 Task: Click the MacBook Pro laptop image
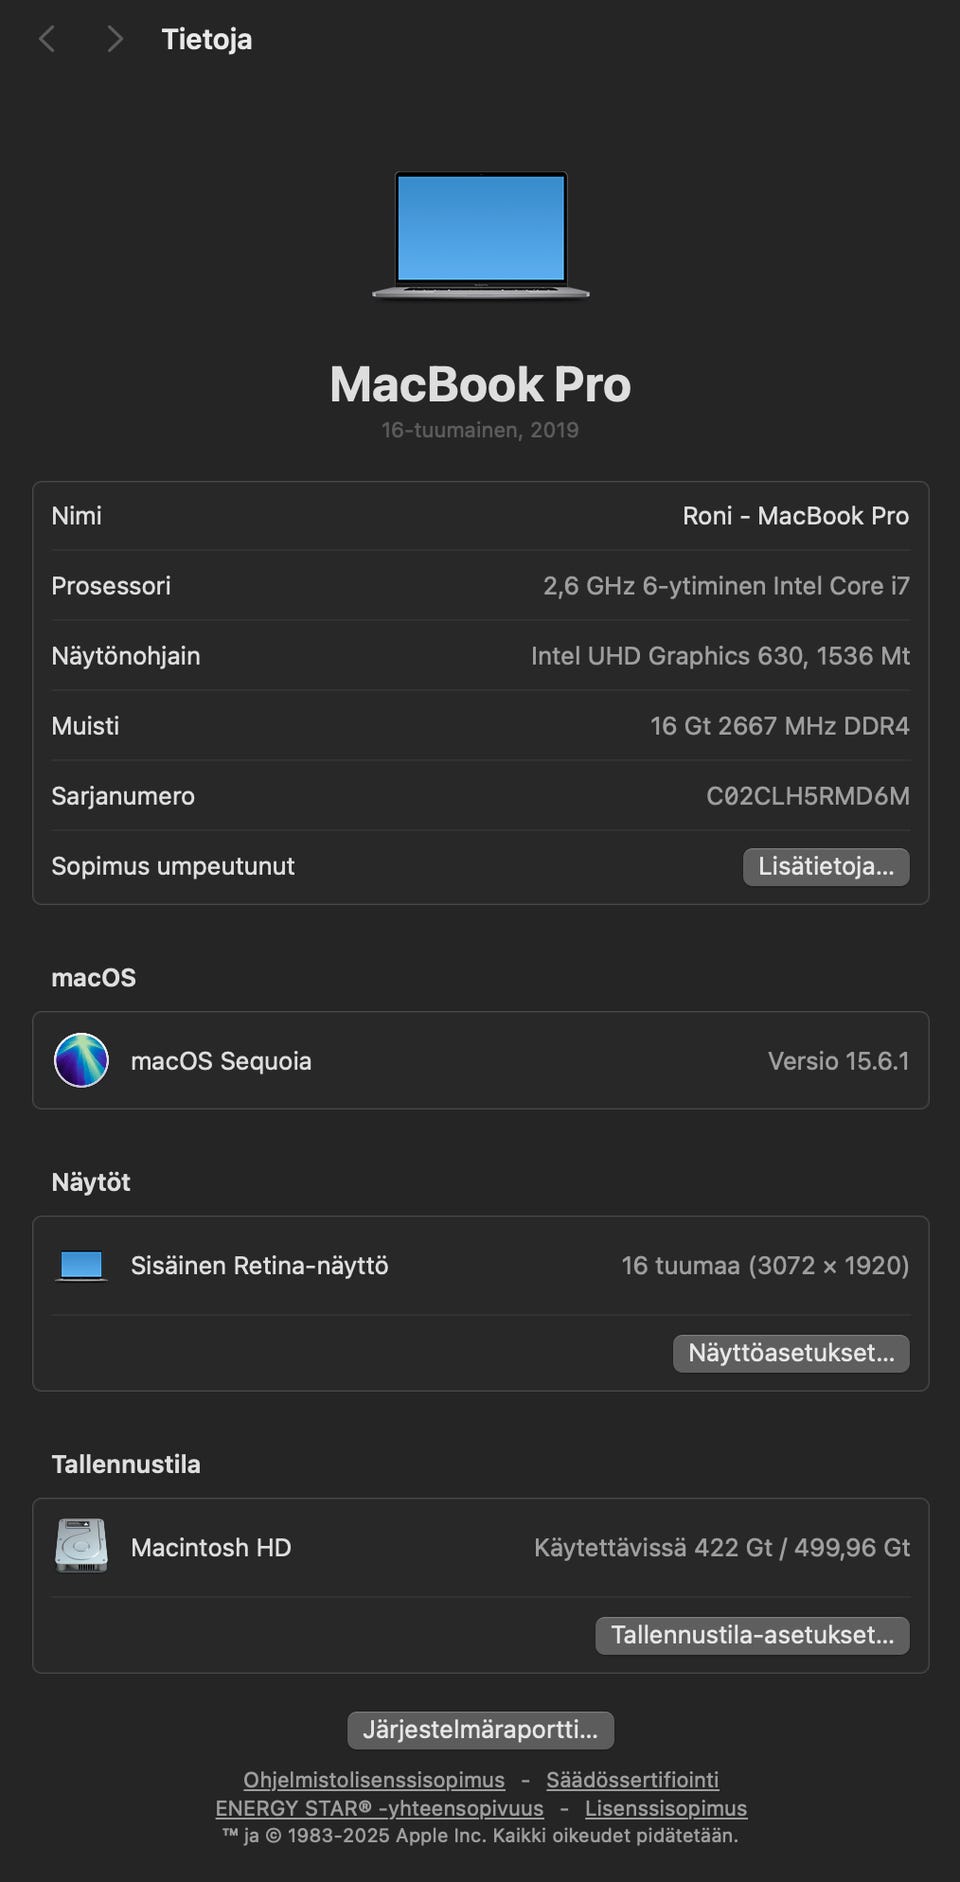(481, 235)
